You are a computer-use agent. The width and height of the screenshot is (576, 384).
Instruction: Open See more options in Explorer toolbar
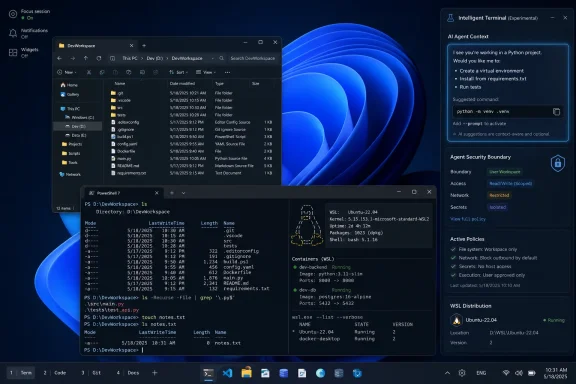point(227,72)
